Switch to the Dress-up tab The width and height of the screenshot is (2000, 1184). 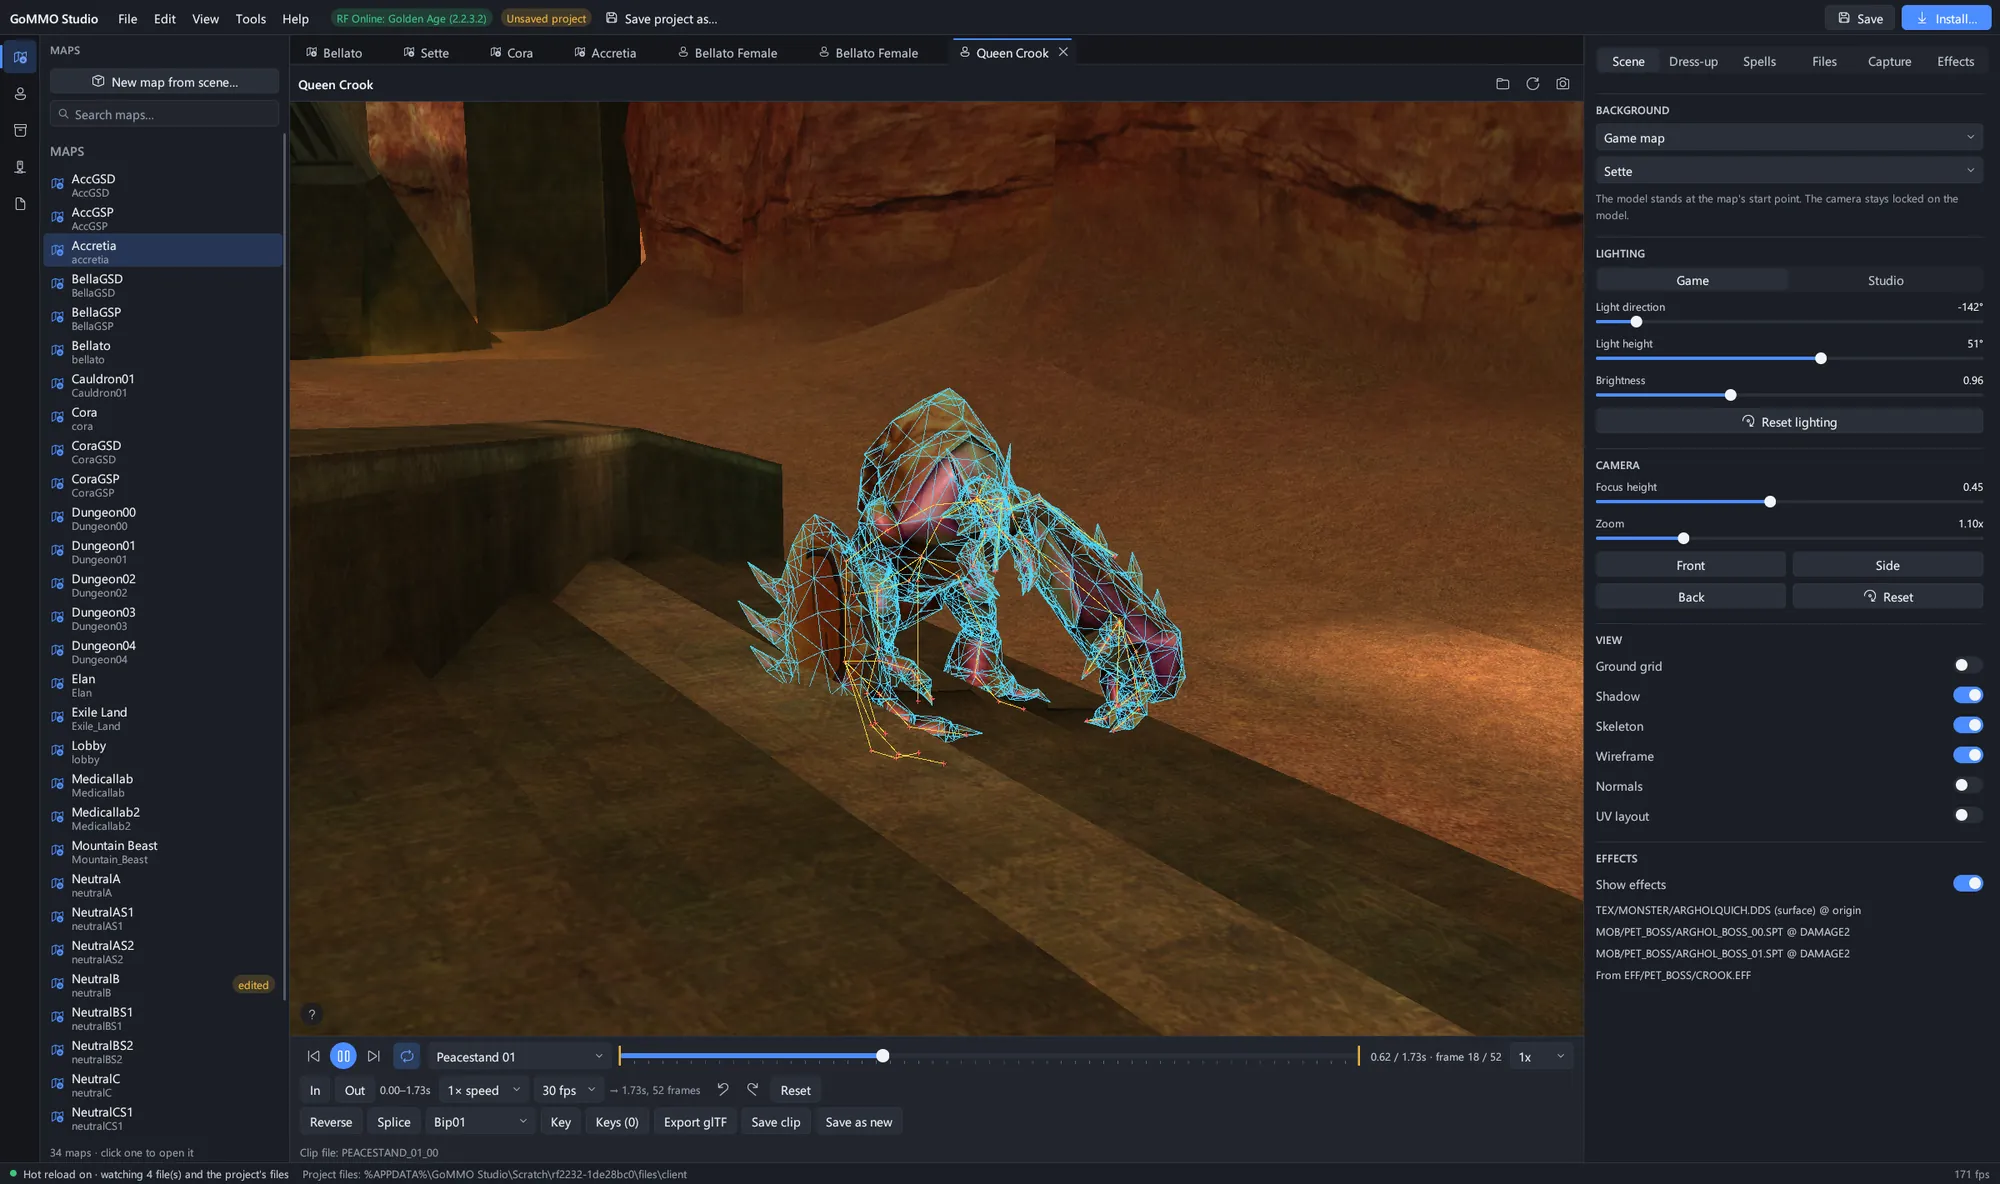tap(1693, 61)
